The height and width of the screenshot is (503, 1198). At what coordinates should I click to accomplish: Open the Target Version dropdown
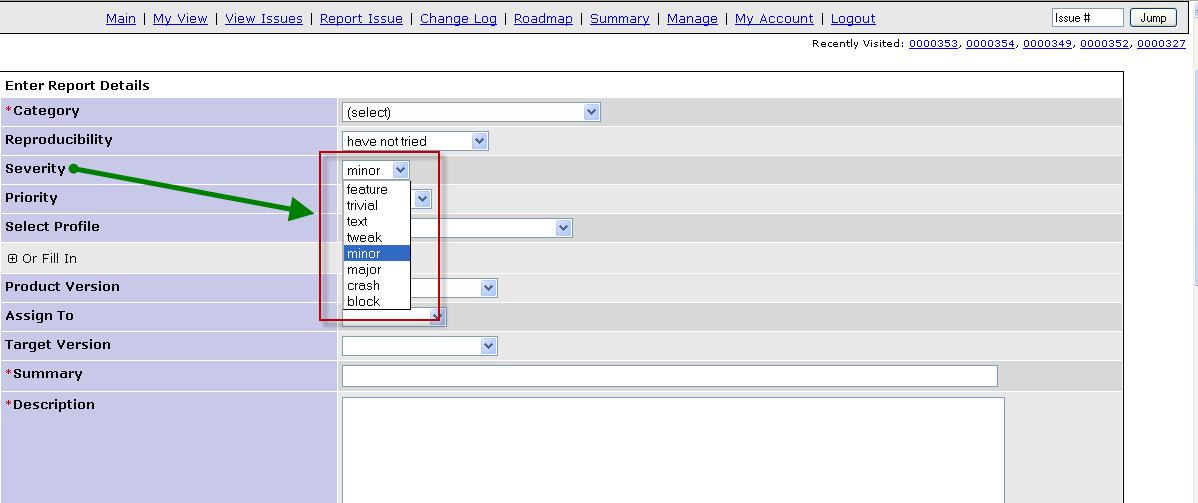419,346
